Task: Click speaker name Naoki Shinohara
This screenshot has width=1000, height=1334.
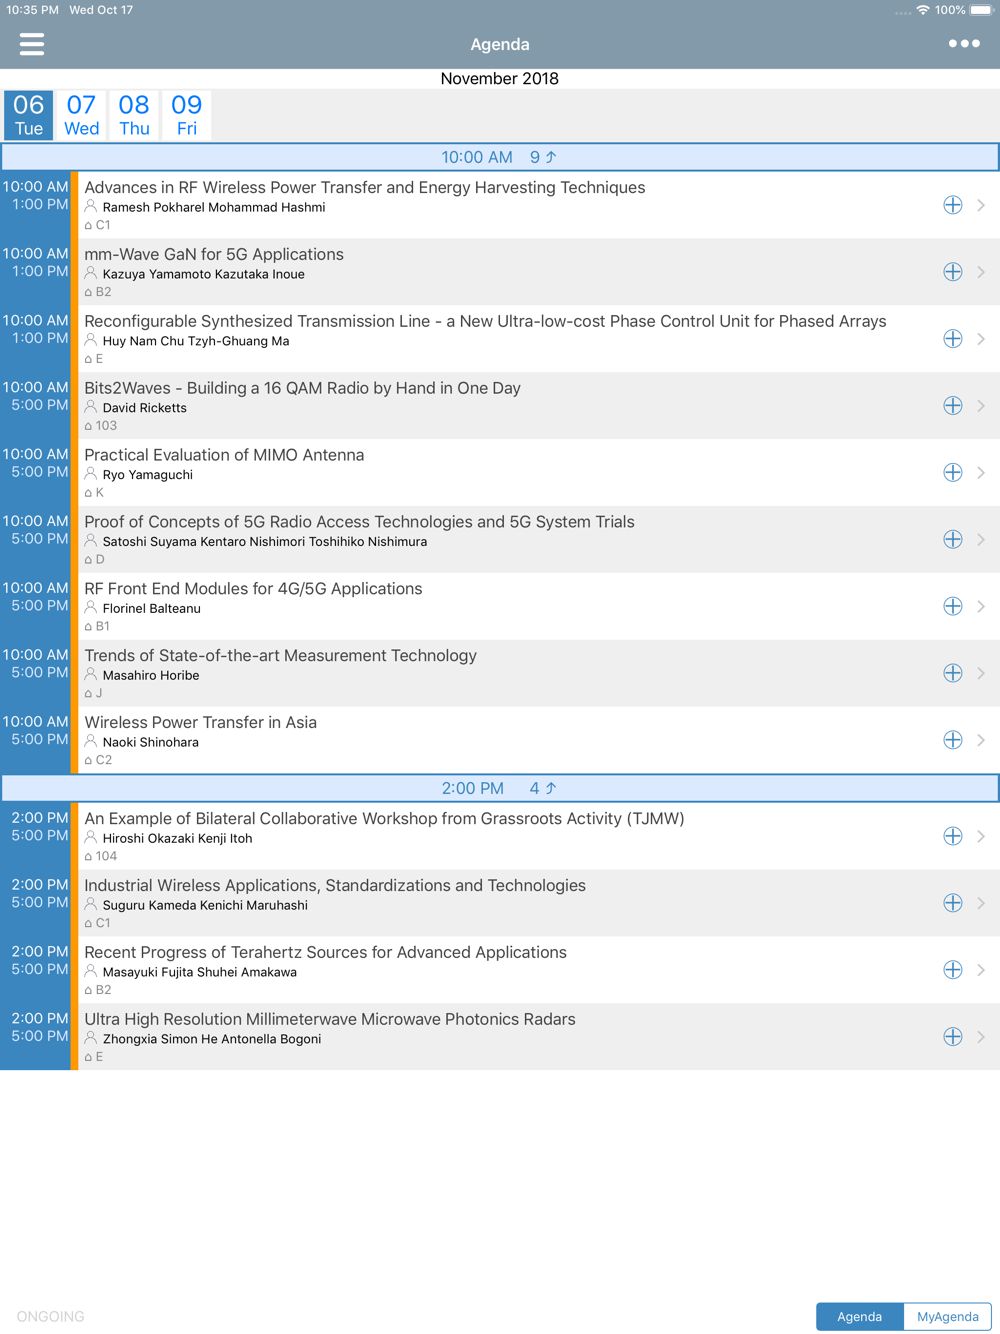Action: 151,742
